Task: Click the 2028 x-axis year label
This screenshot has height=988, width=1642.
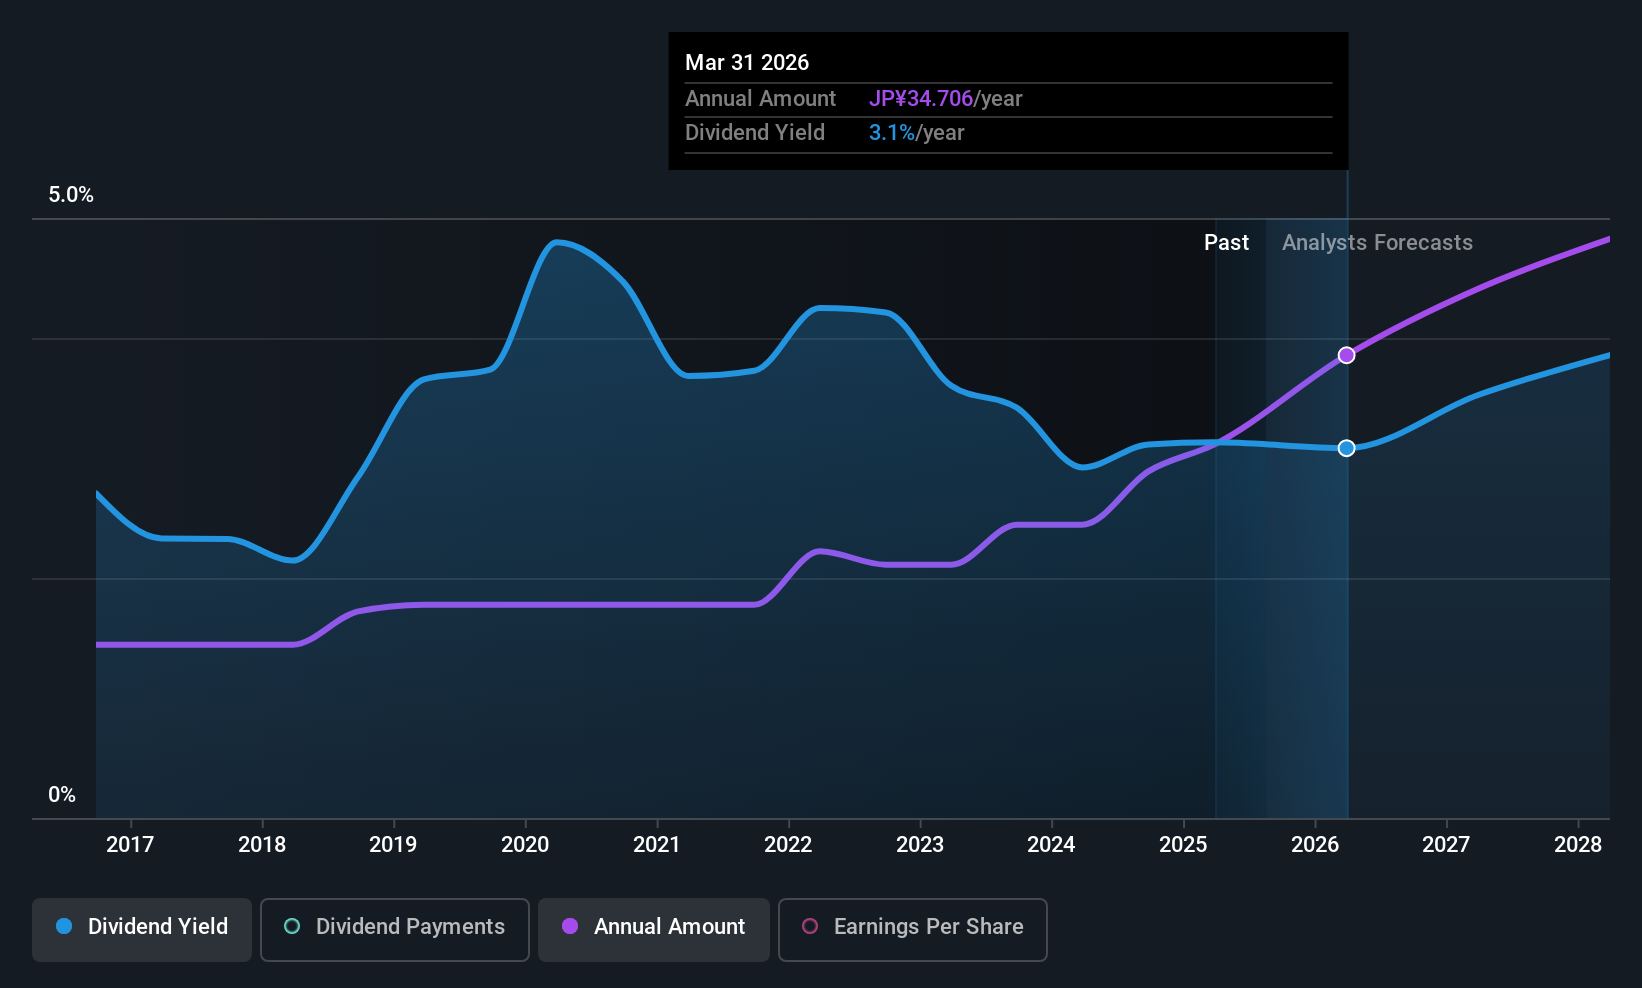Action: point(1578,845)
